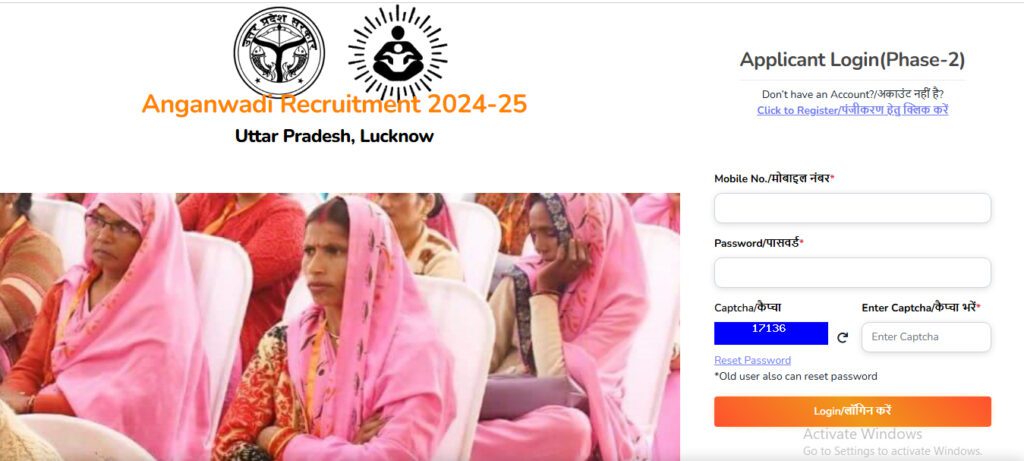
Task: Open the Reset Password link
Action: coord(752,360)
